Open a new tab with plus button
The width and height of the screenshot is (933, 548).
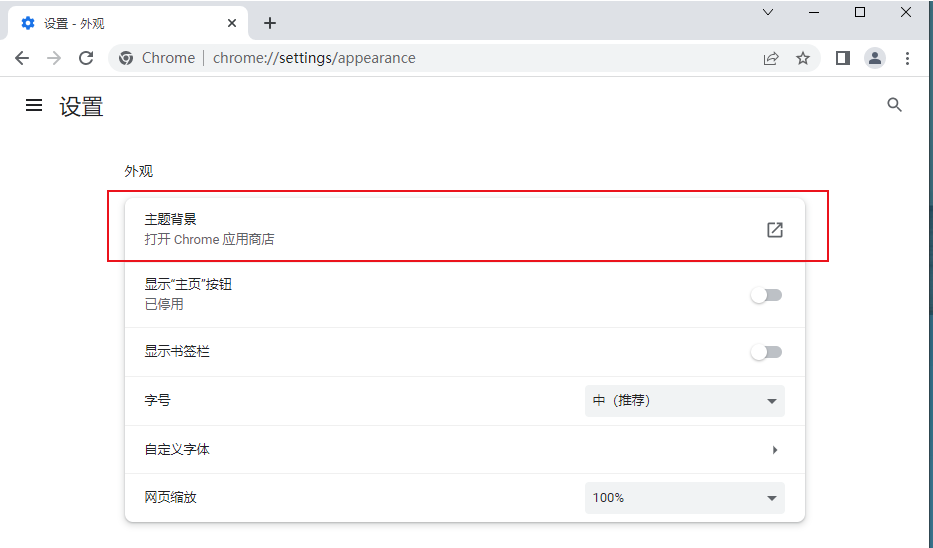click(x=270, y=23)
